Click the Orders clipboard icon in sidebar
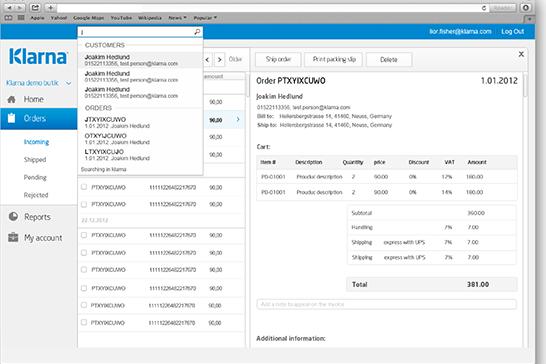 11,118
